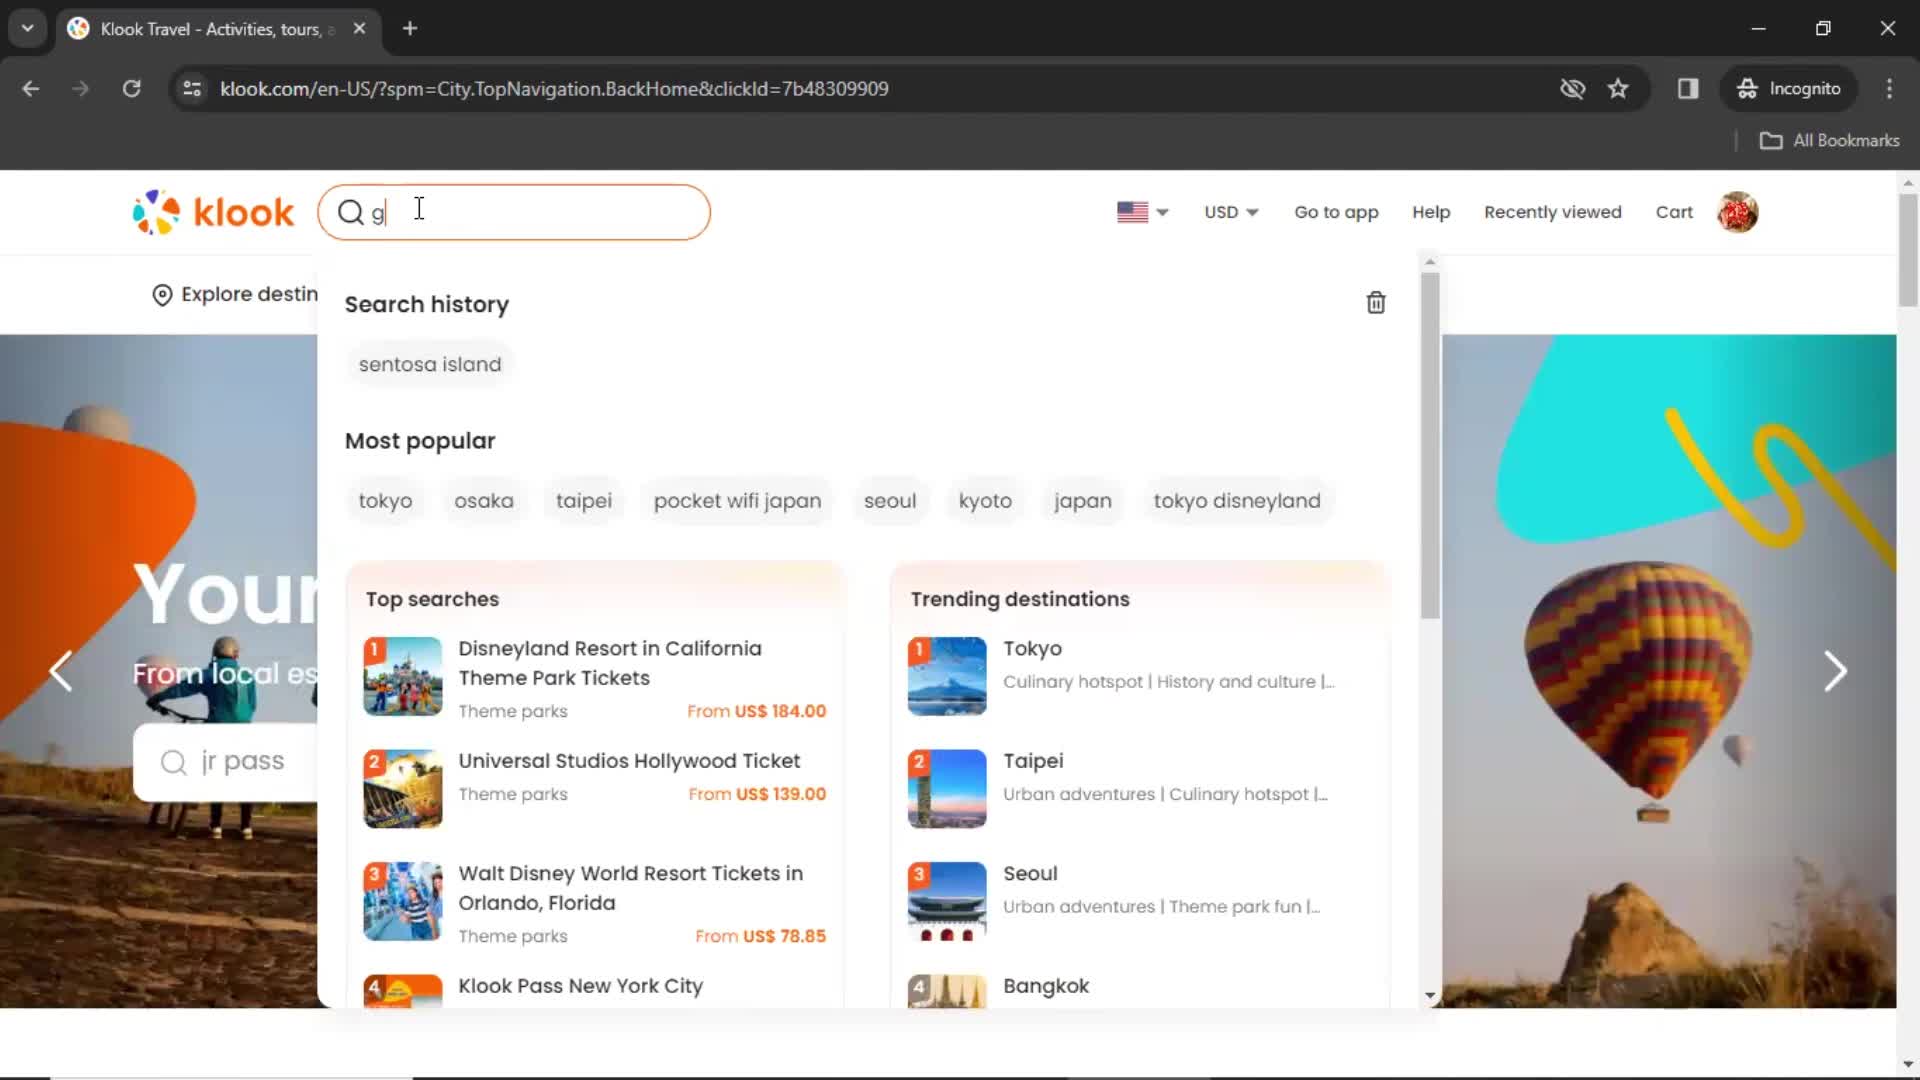Click Taipei destination thumbnail
Viewport: 1920px width, 1080px height.
point(946,789)
